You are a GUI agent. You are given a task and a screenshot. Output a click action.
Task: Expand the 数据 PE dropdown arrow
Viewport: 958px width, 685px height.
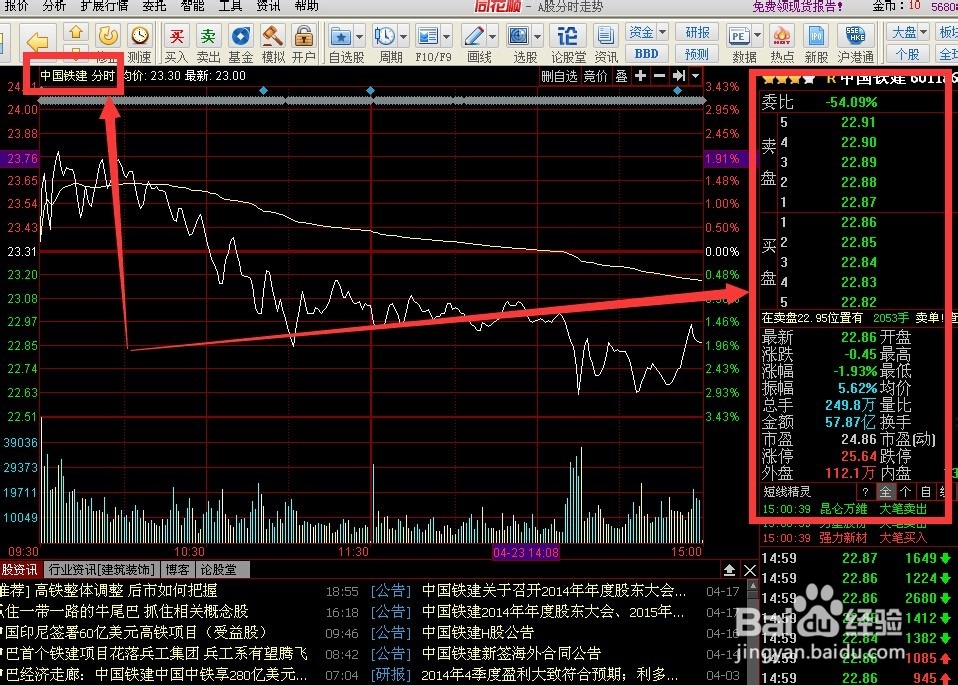(758, 35)
